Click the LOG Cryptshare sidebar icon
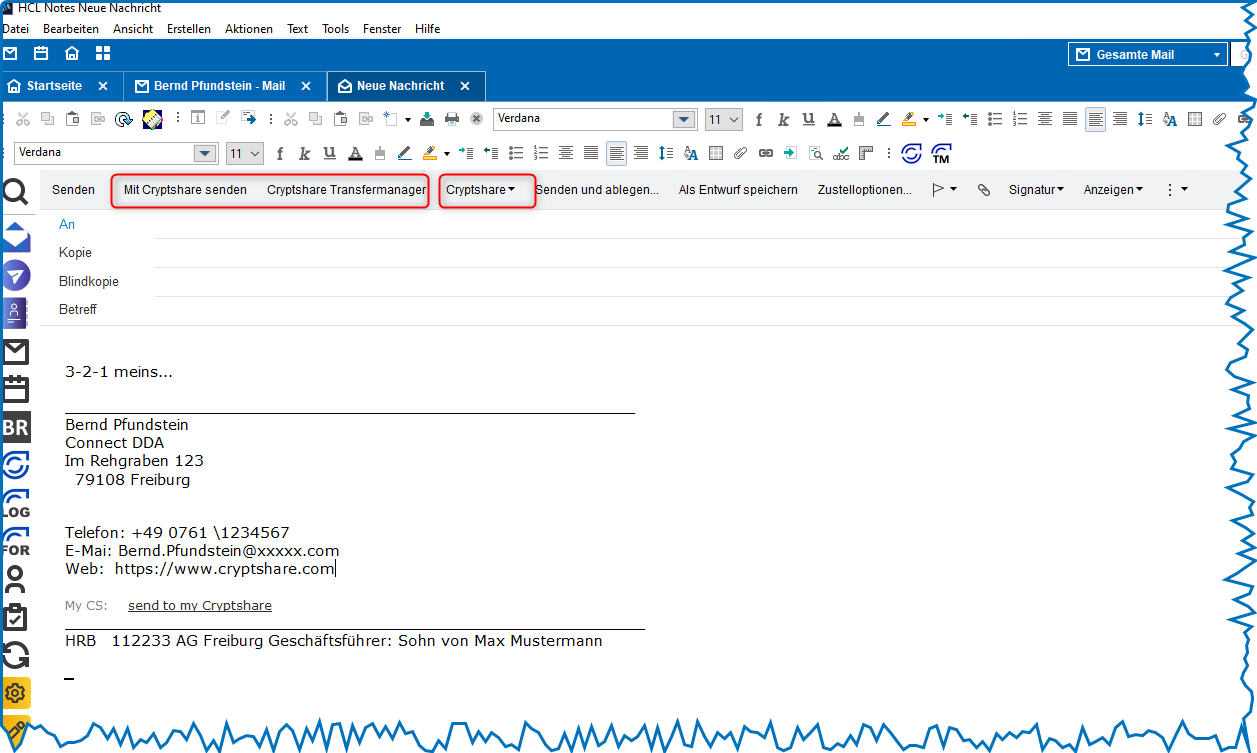 click(16, 504)
